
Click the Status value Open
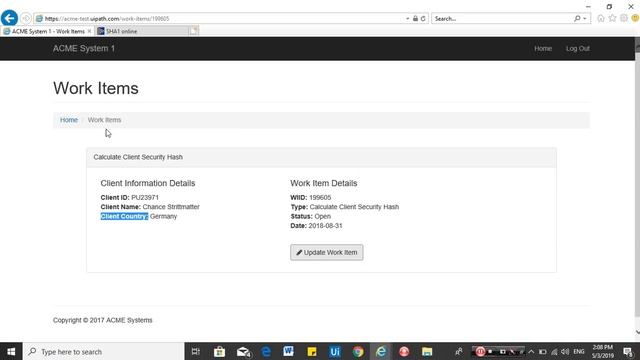[x=322, y=216]
